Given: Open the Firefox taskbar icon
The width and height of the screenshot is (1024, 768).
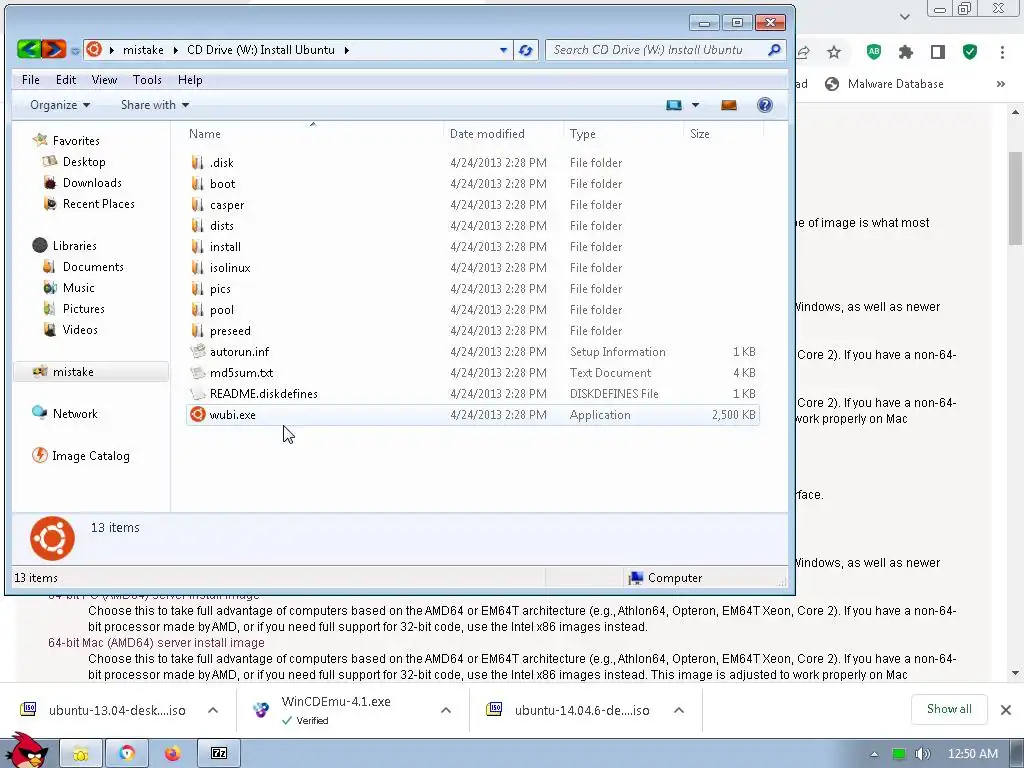Looking at the screenshot, I should pyautogui.click(x=172, y=754).
